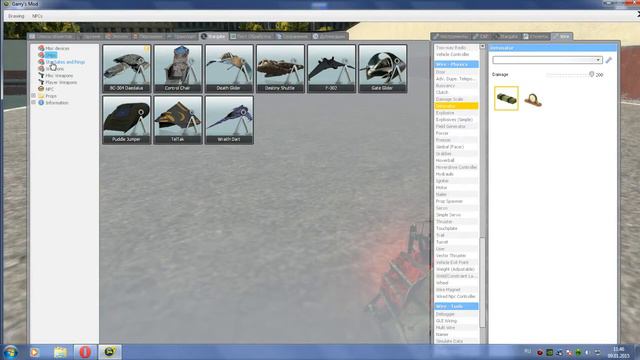Image resolution: width=640 pixels, height=360 pixels.
Task: Select the Misc devices category
Action: click(x=57, y=48)
